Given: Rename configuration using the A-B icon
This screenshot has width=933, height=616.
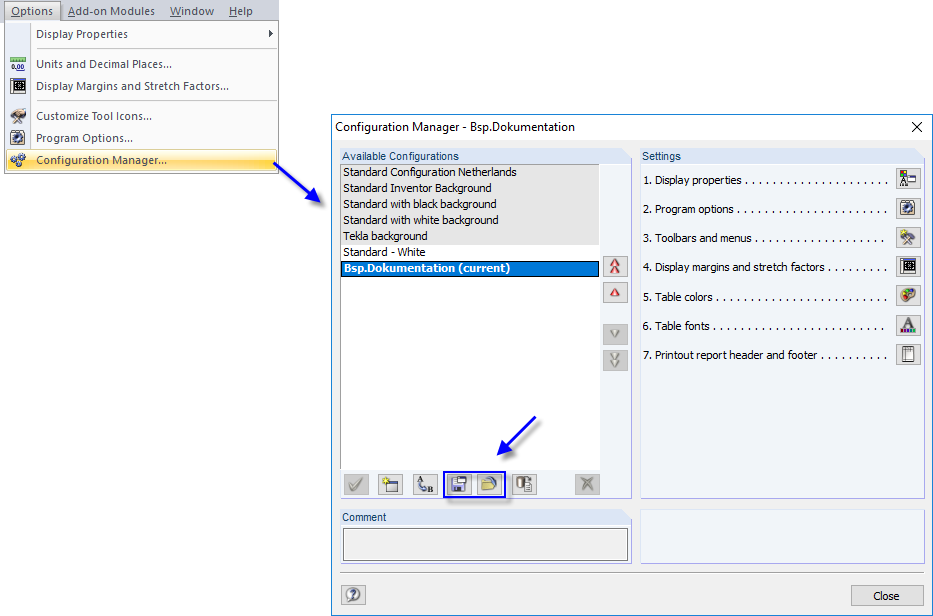Looking at the screenshot, I should point(422,484).
